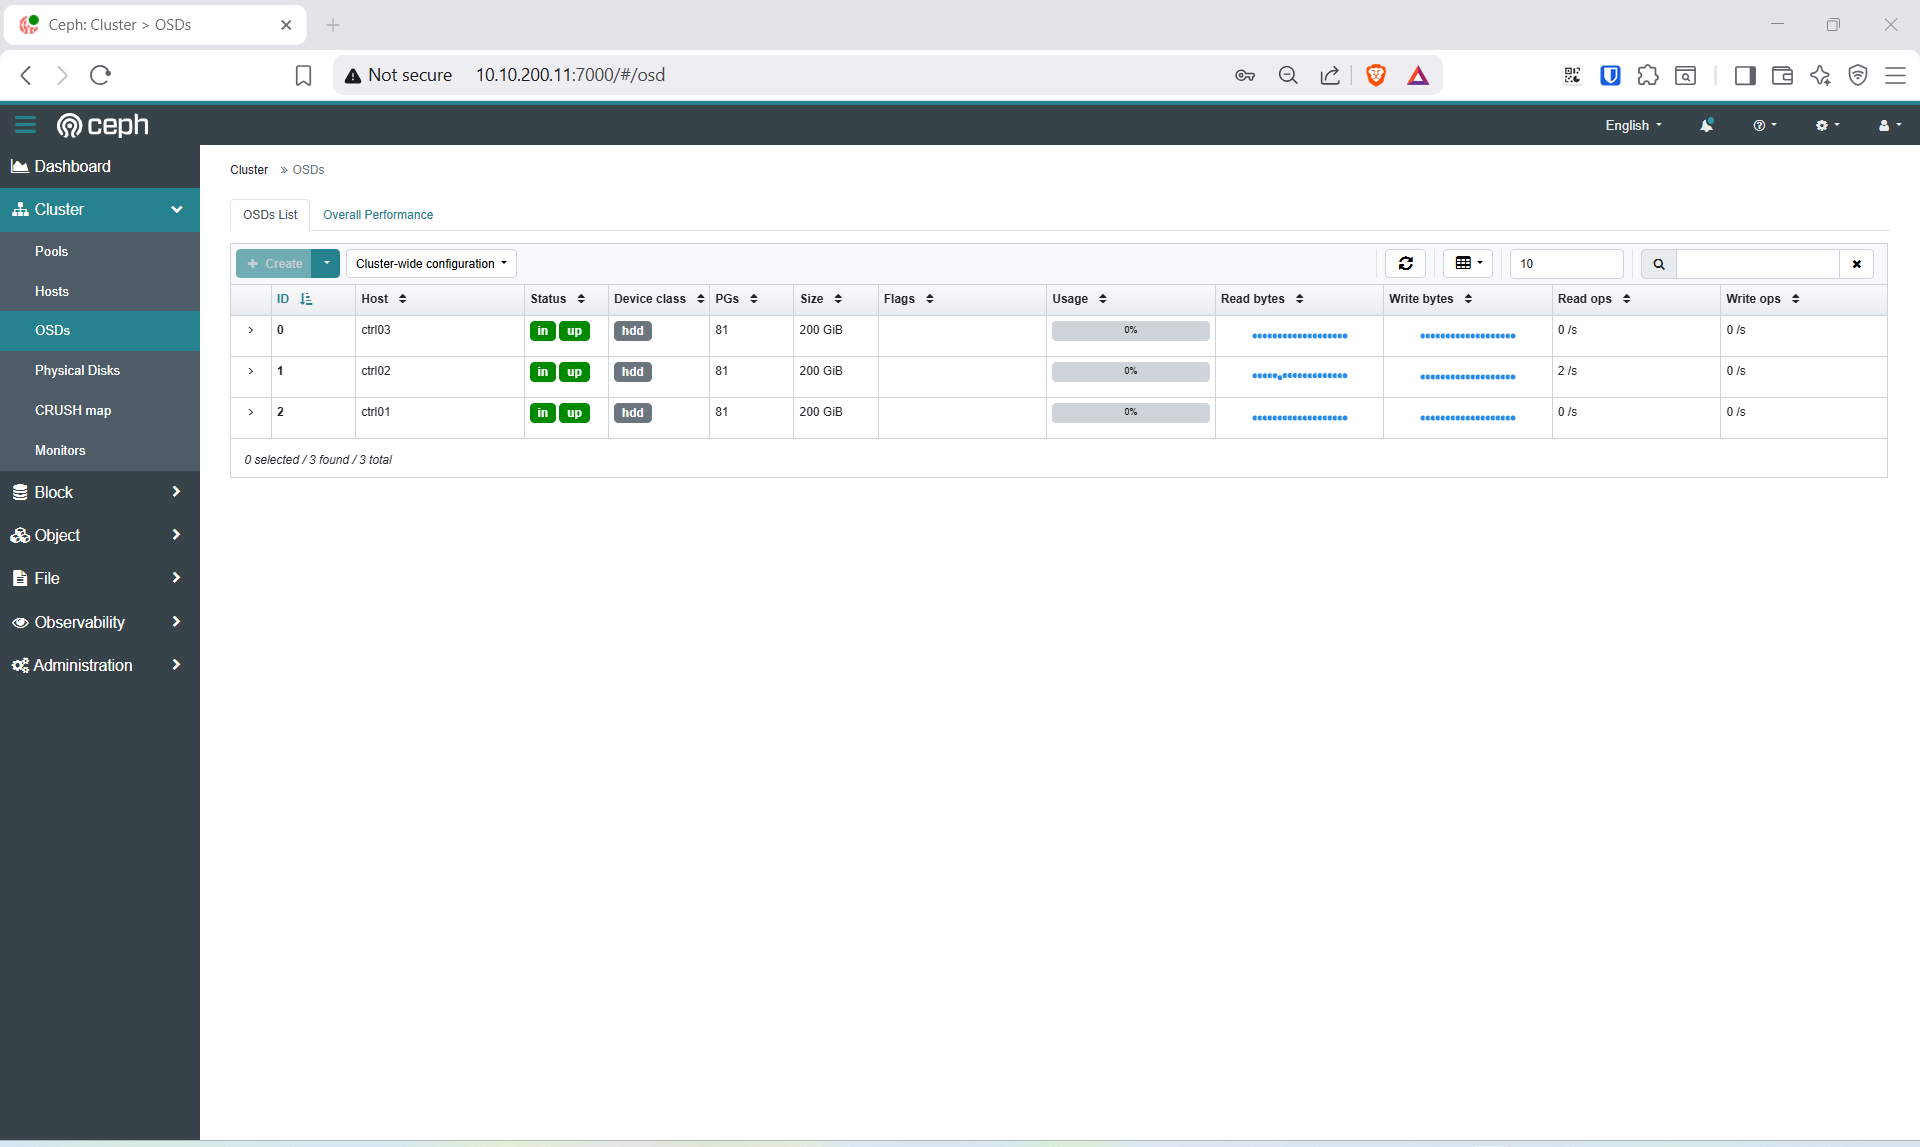Open the English language selector
Viewport: 1920px width, 1147px height.
[1634, 125]
